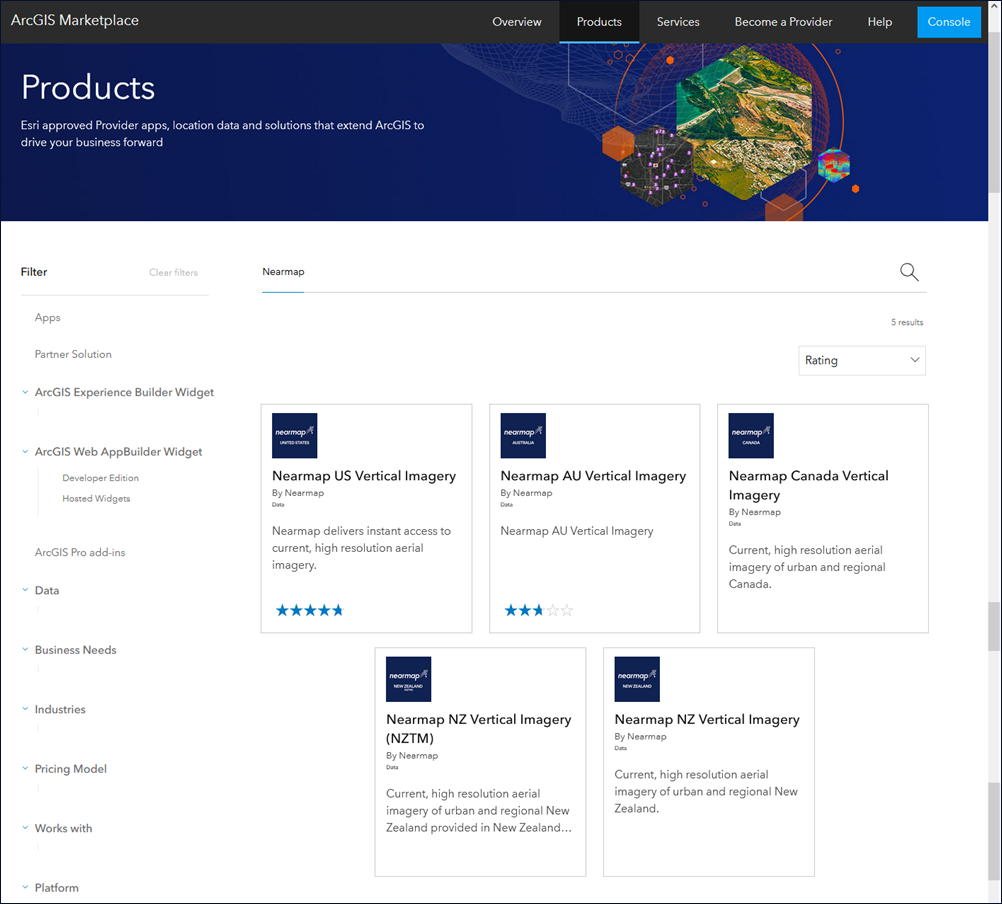Open Become a Provider page
The image size is (1002, 904).
click(783, 22)
